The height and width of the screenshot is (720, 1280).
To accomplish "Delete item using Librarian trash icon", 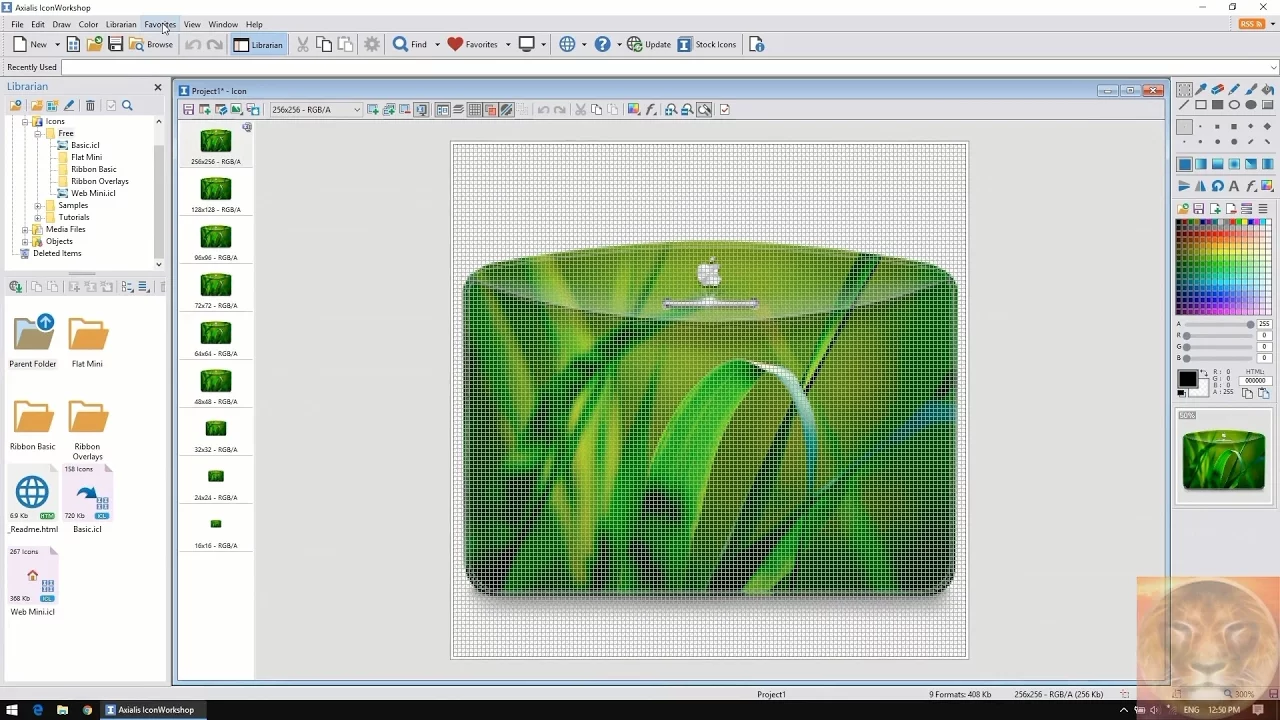I will pos(90,105).
